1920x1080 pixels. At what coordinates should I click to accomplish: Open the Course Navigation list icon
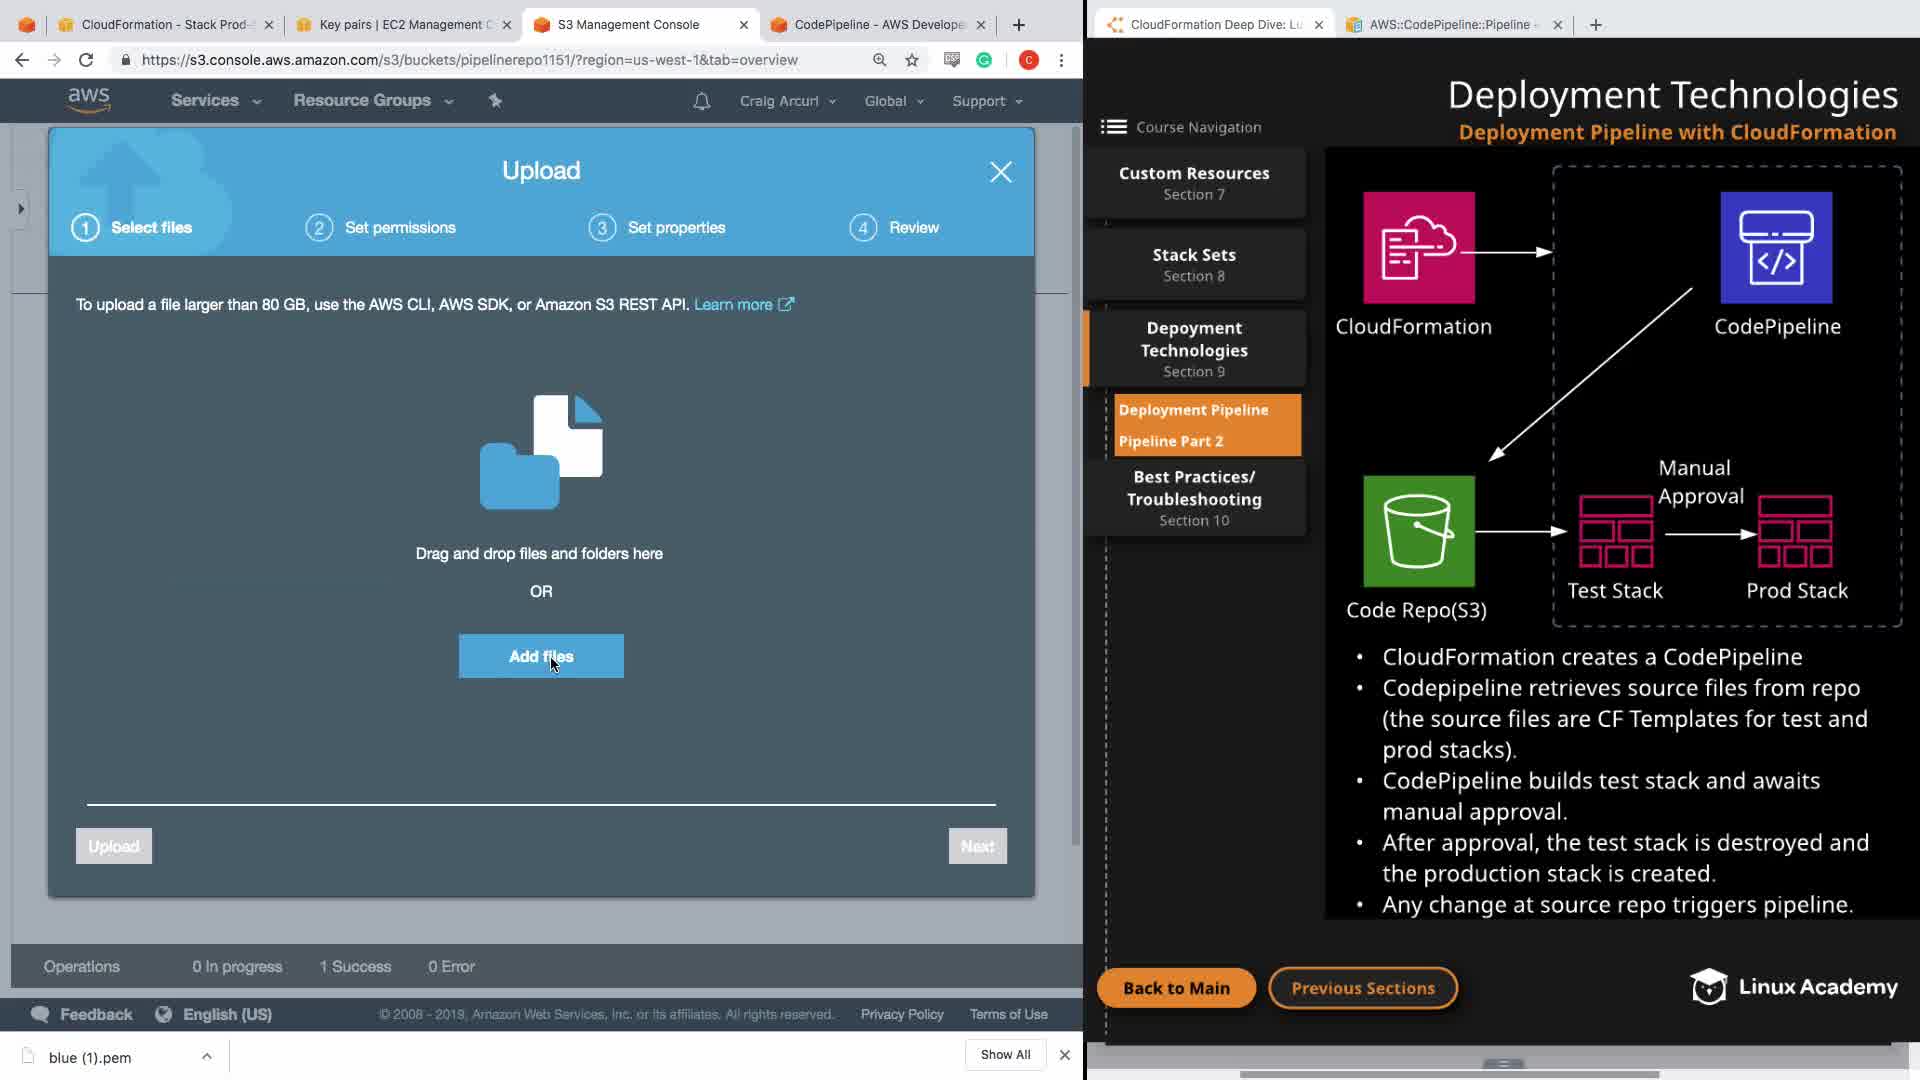(x=1113, y=127)
